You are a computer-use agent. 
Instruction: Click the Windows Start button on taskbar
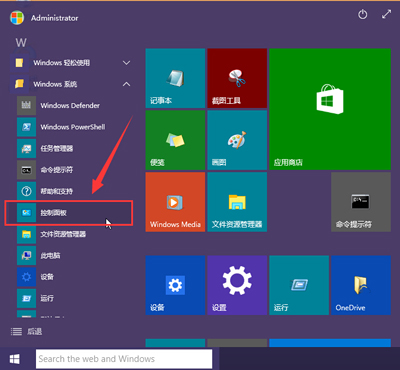point(15,359)
